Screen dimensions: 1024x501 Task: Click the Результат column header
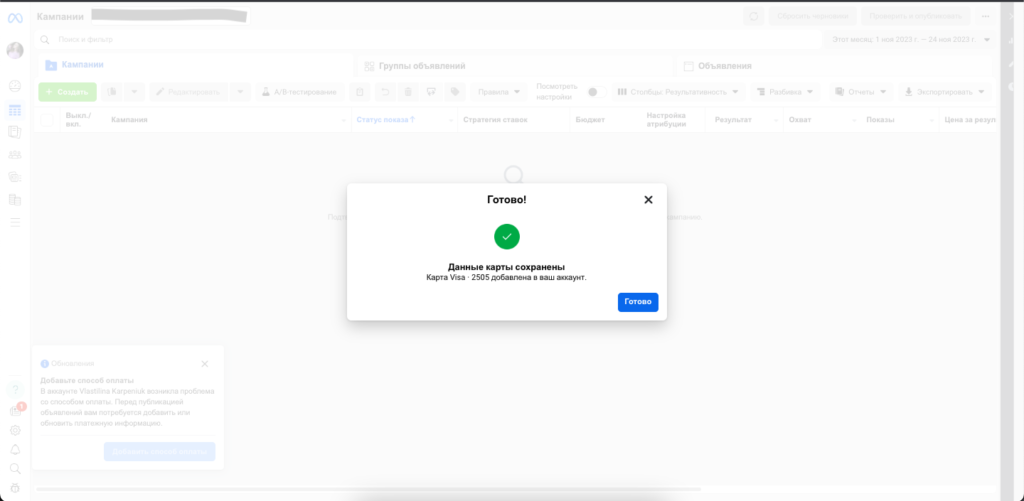coord(745,120)
